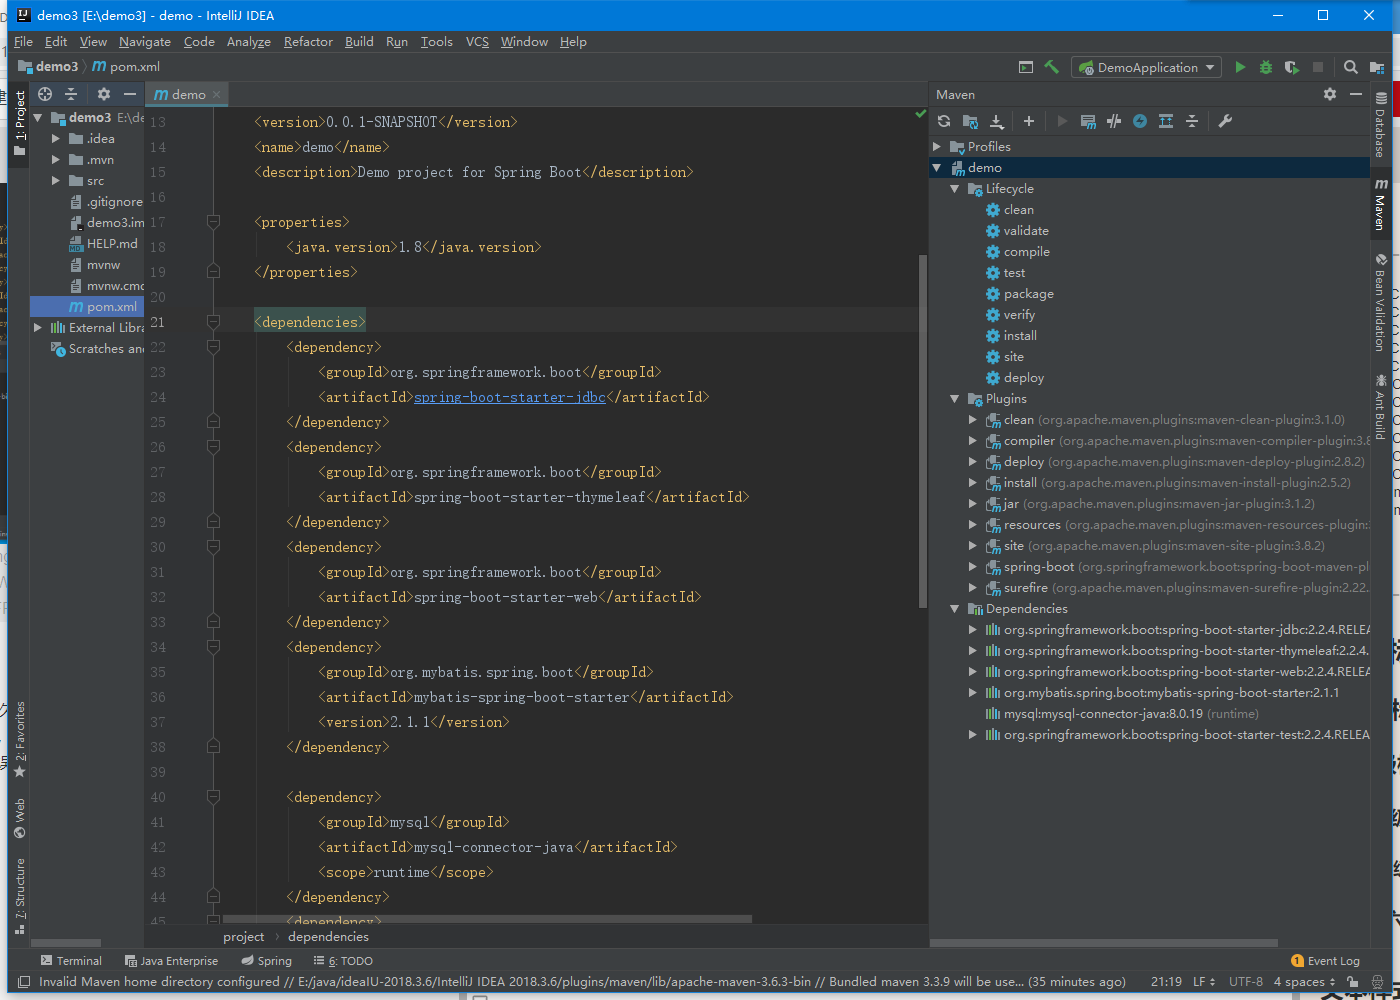1400x1000 pixels.
Task: Open the 6: TODO tool window
Action: (x=343, y=960)
